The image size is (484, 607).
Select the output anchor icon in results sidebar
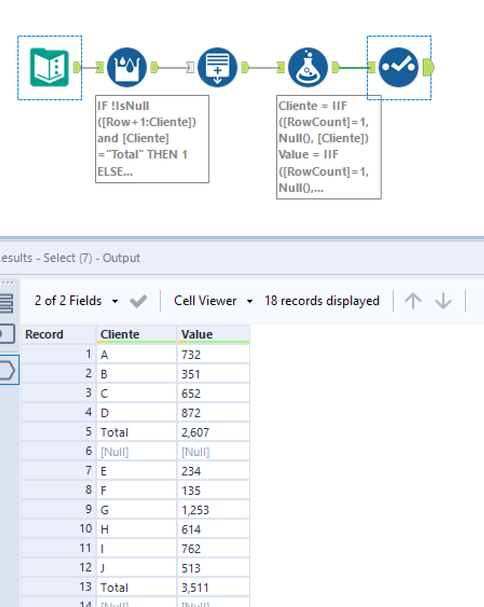tap(8, 370)
